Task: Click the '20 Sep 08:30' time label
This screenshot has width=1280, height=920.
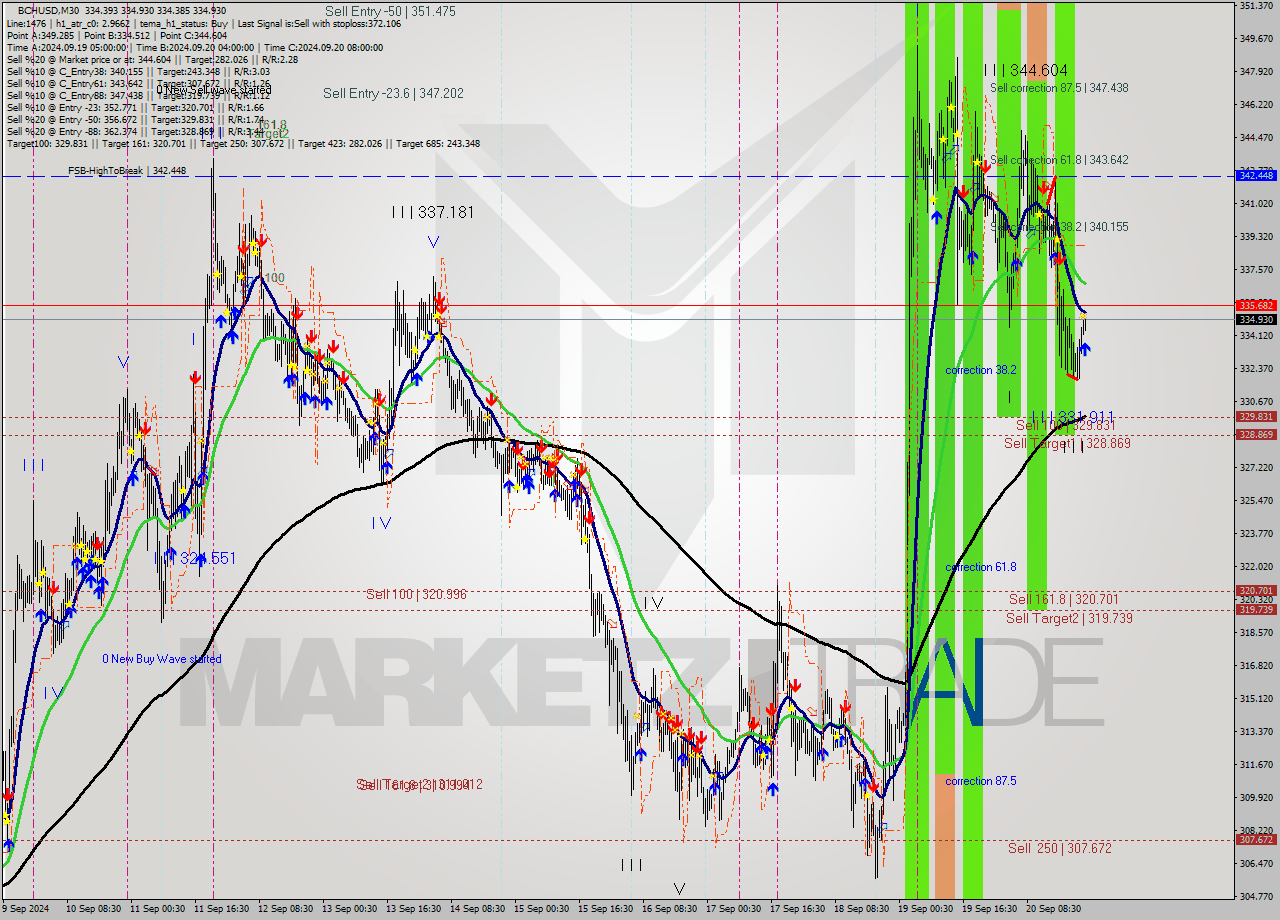Action: point(1055,909)
